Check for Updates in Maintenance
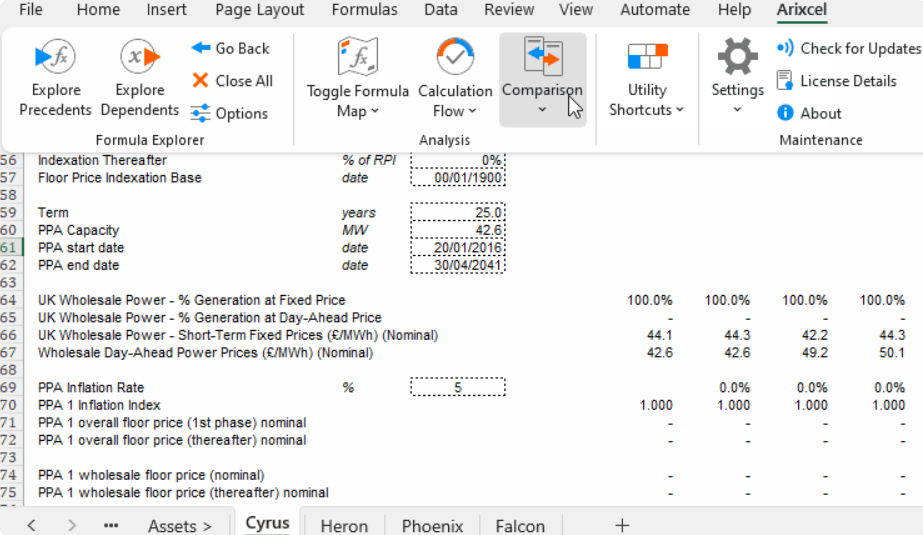Image resolution: width=923 pixels, height=535 pixels. pyautogui.click(x=847, y=48)
